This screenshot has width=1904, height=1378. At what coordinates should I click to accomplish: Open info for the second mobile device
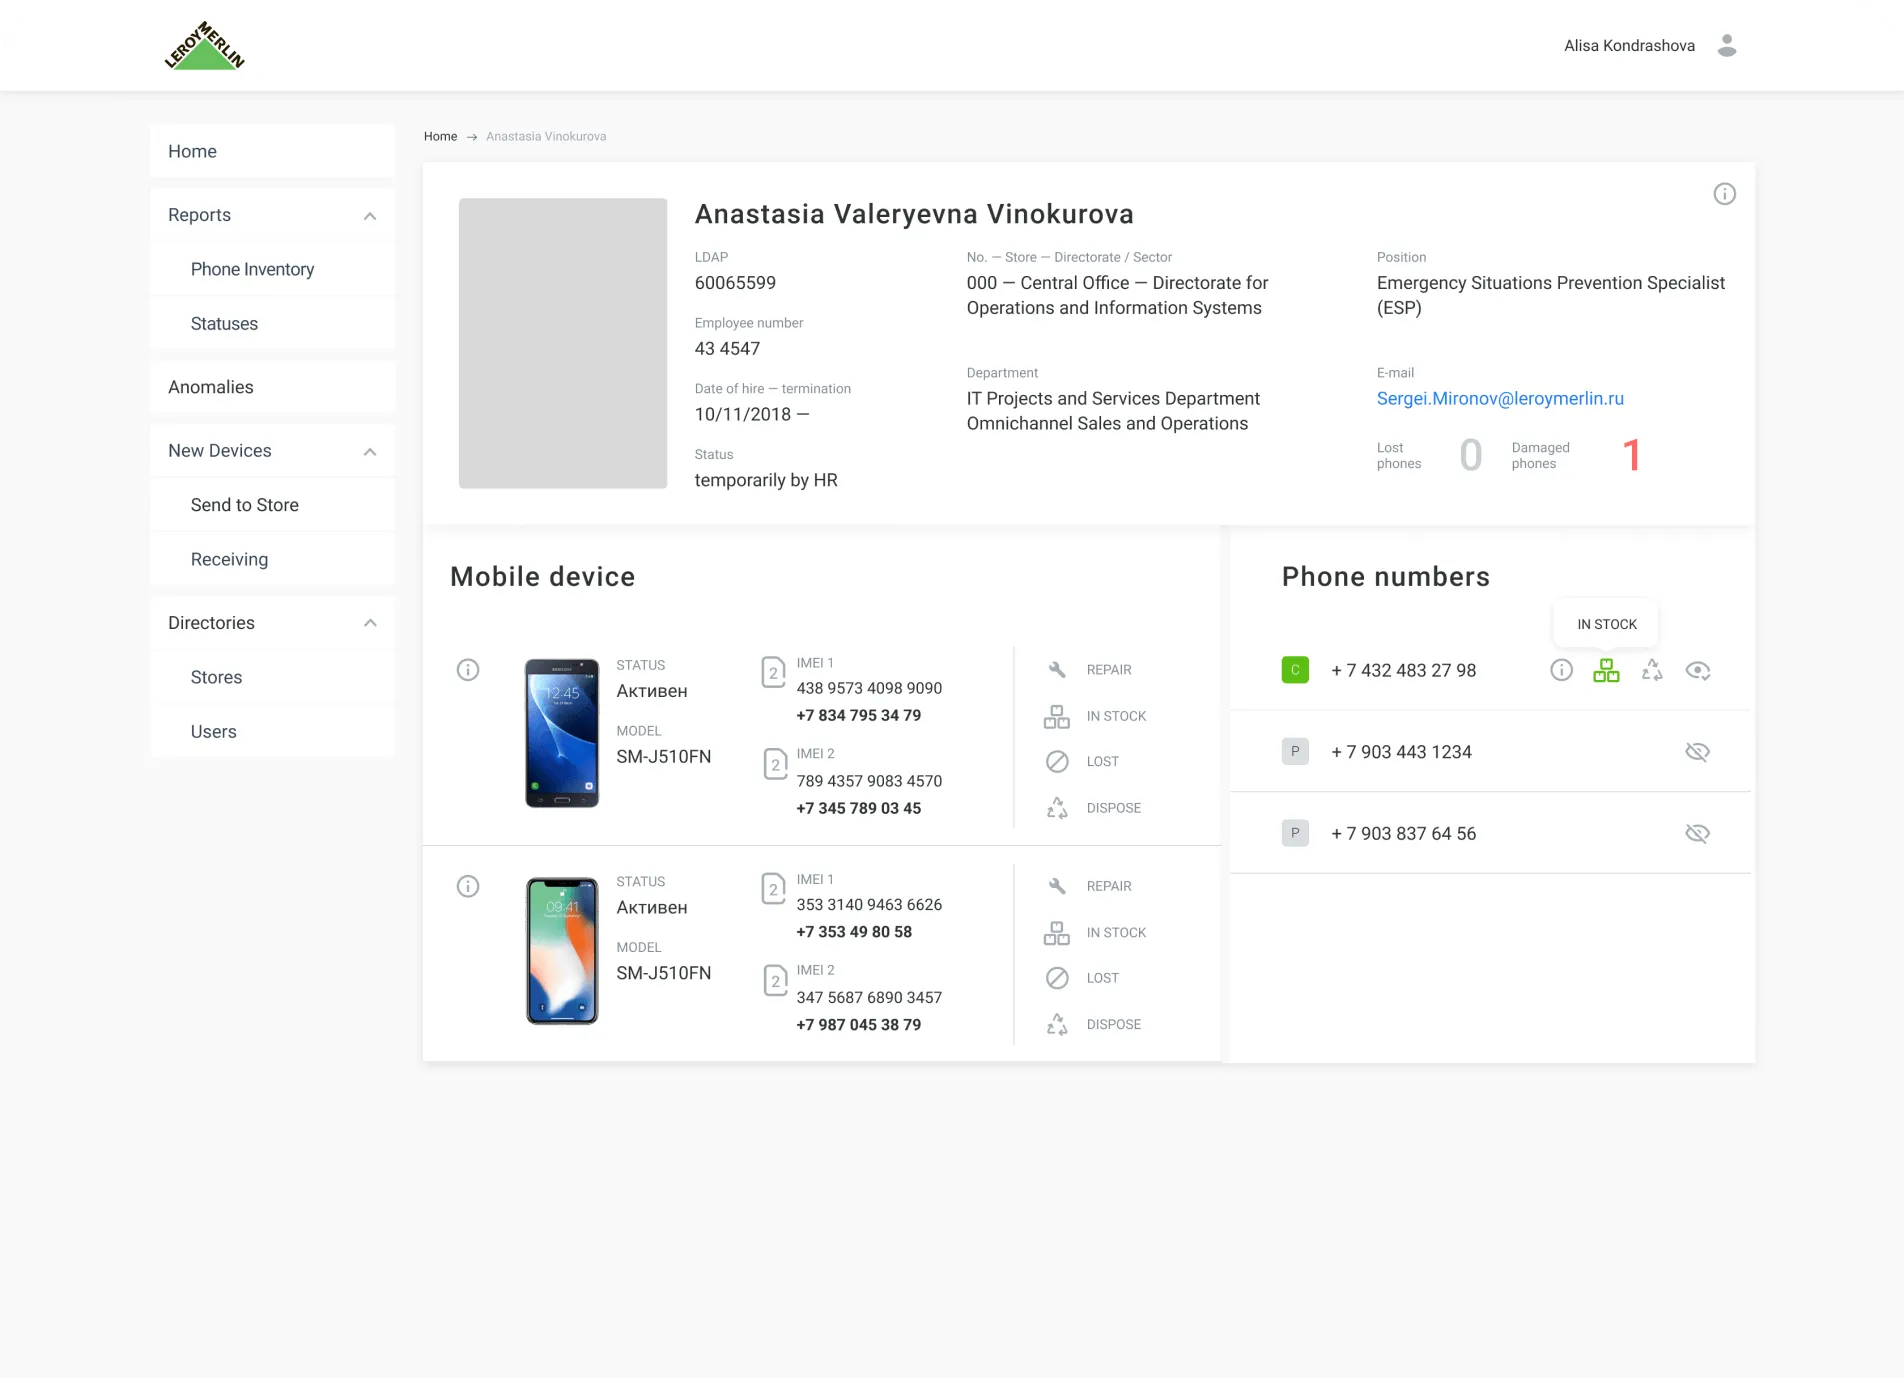click(x=468, y=886)
